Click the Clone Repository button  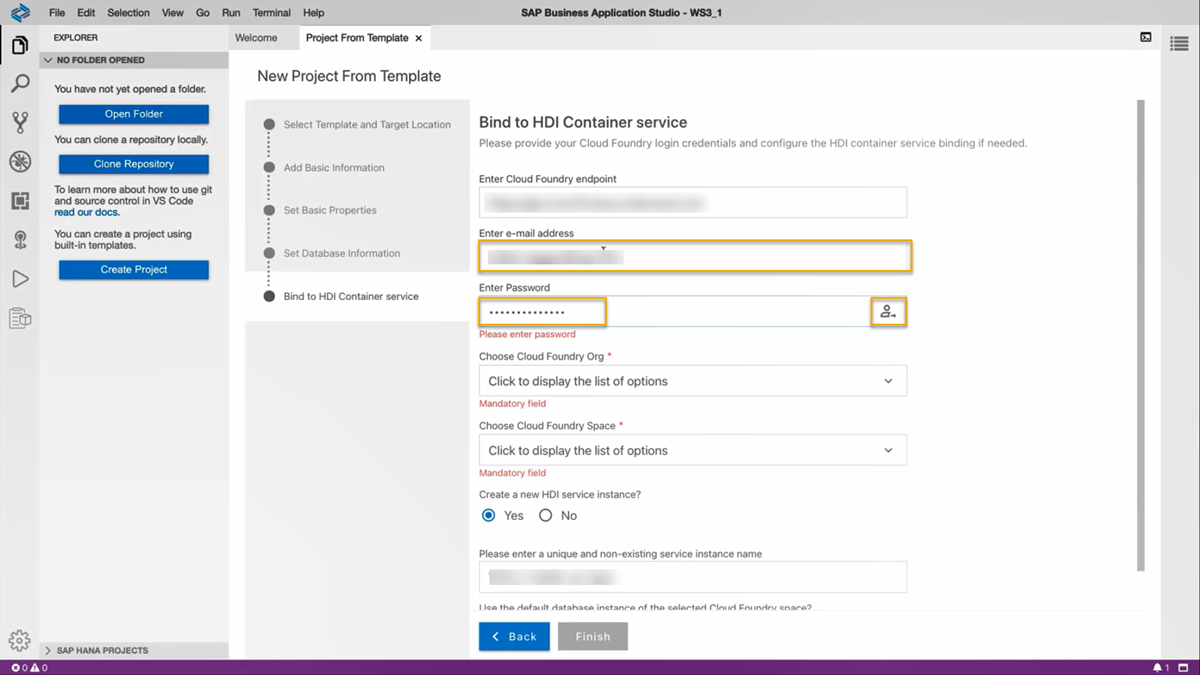(134, 164)
